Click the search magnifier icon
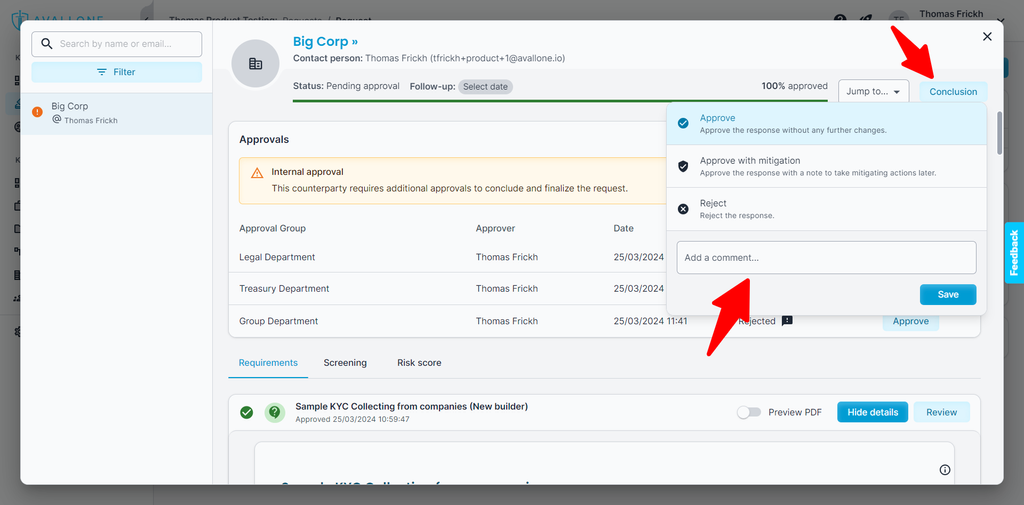Screen dimensions: 1024x505 point(46,44)
